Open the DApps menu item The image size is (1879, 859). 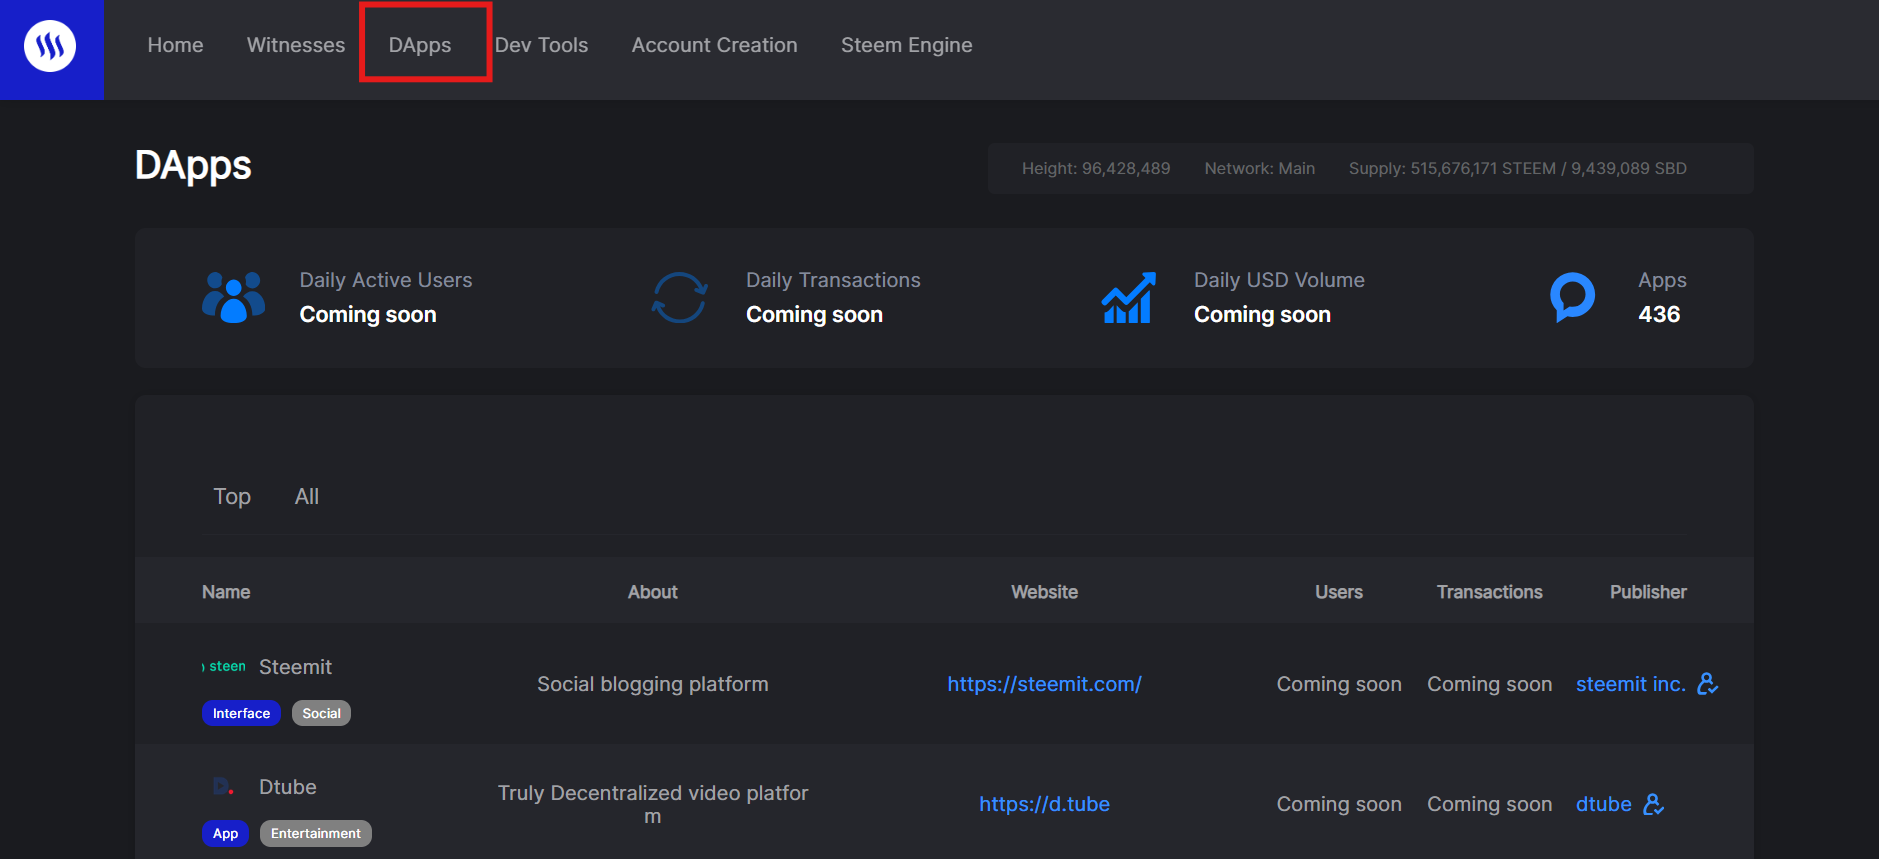pyautogui.click(x=420, y=45)
